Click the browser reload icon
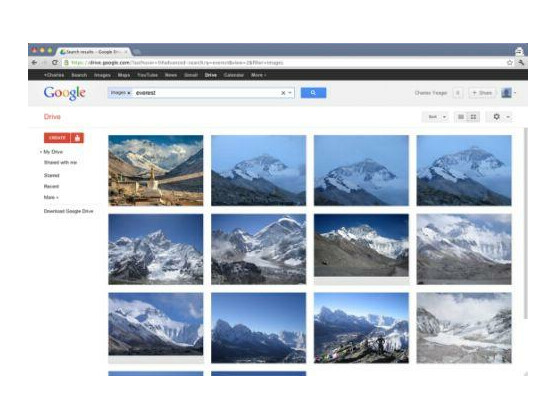The image size is (557, 418). click(x=55, y=63)
